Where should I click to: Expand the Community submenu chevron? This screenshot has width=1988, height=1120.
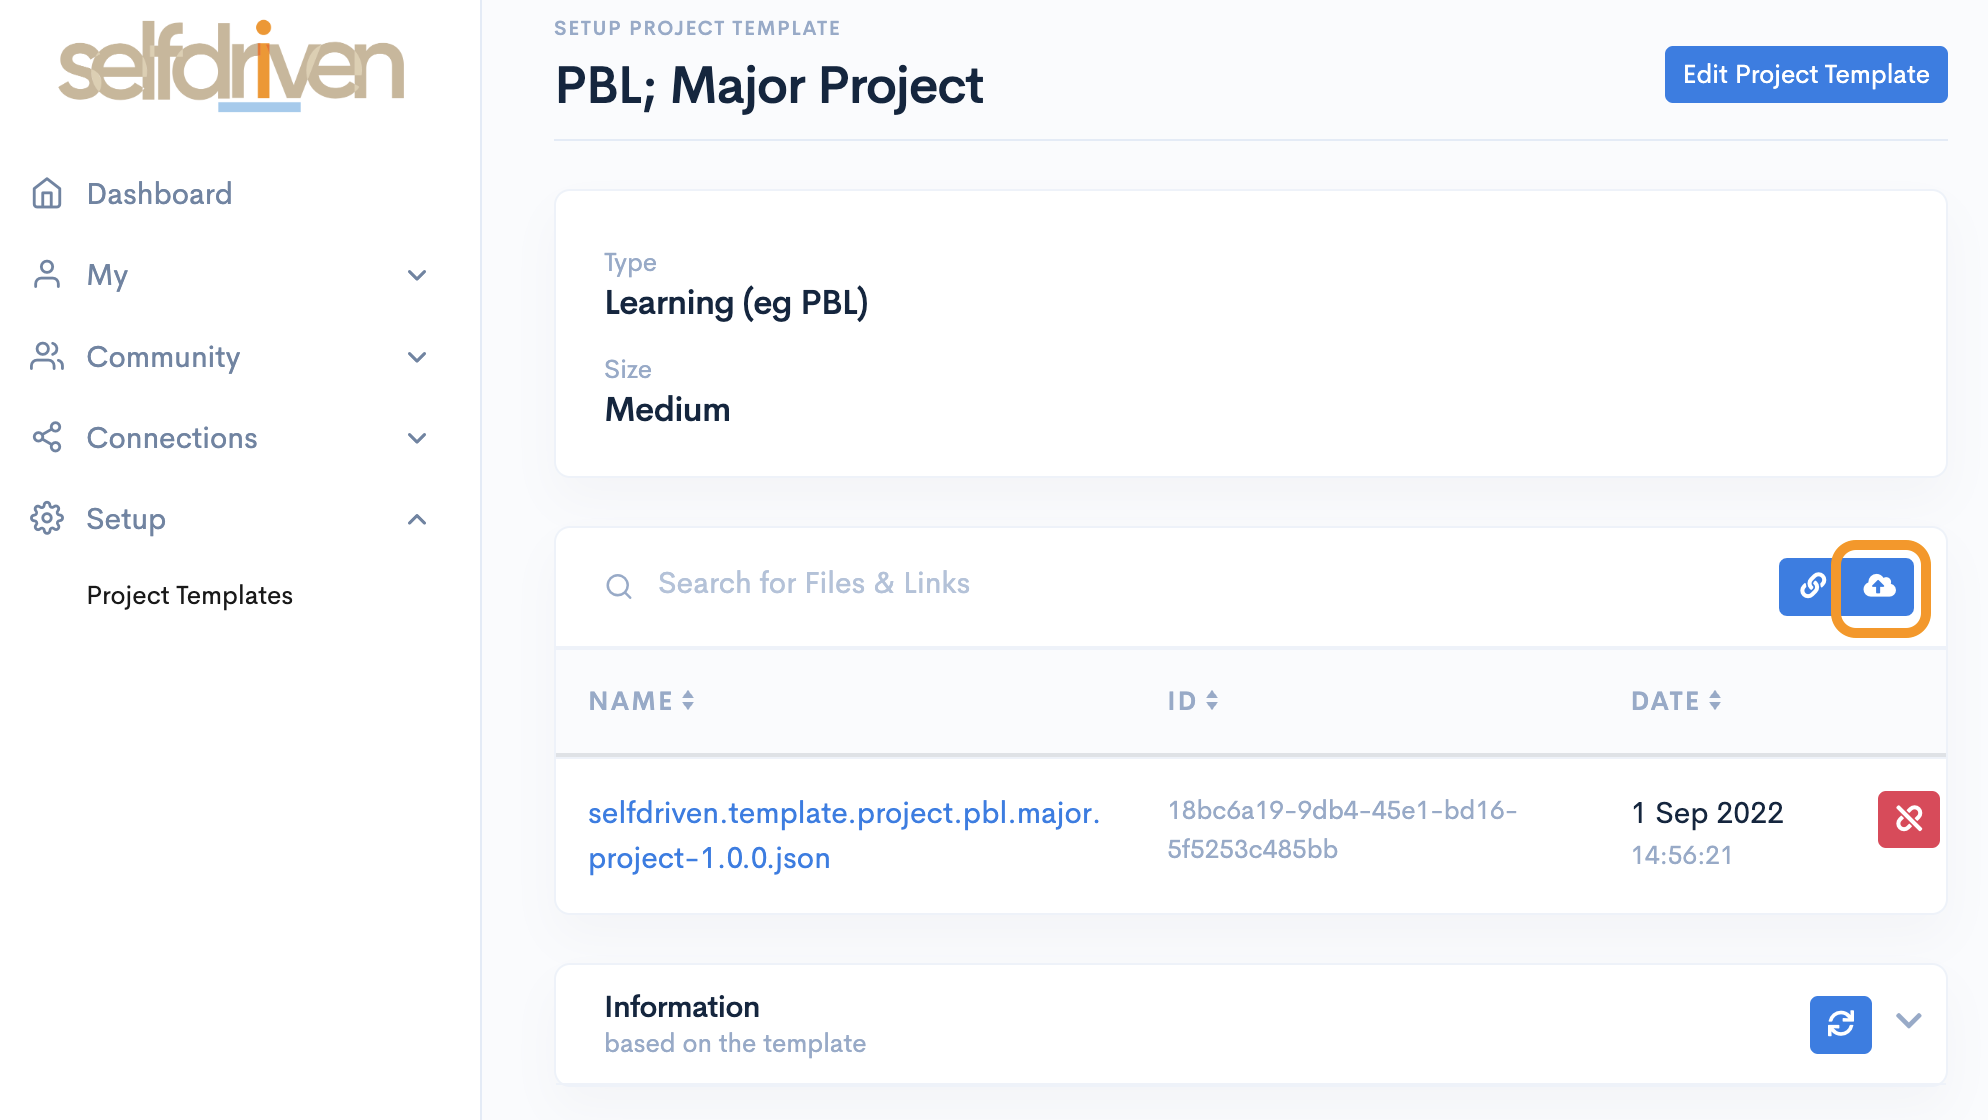[x=417, y=357]
